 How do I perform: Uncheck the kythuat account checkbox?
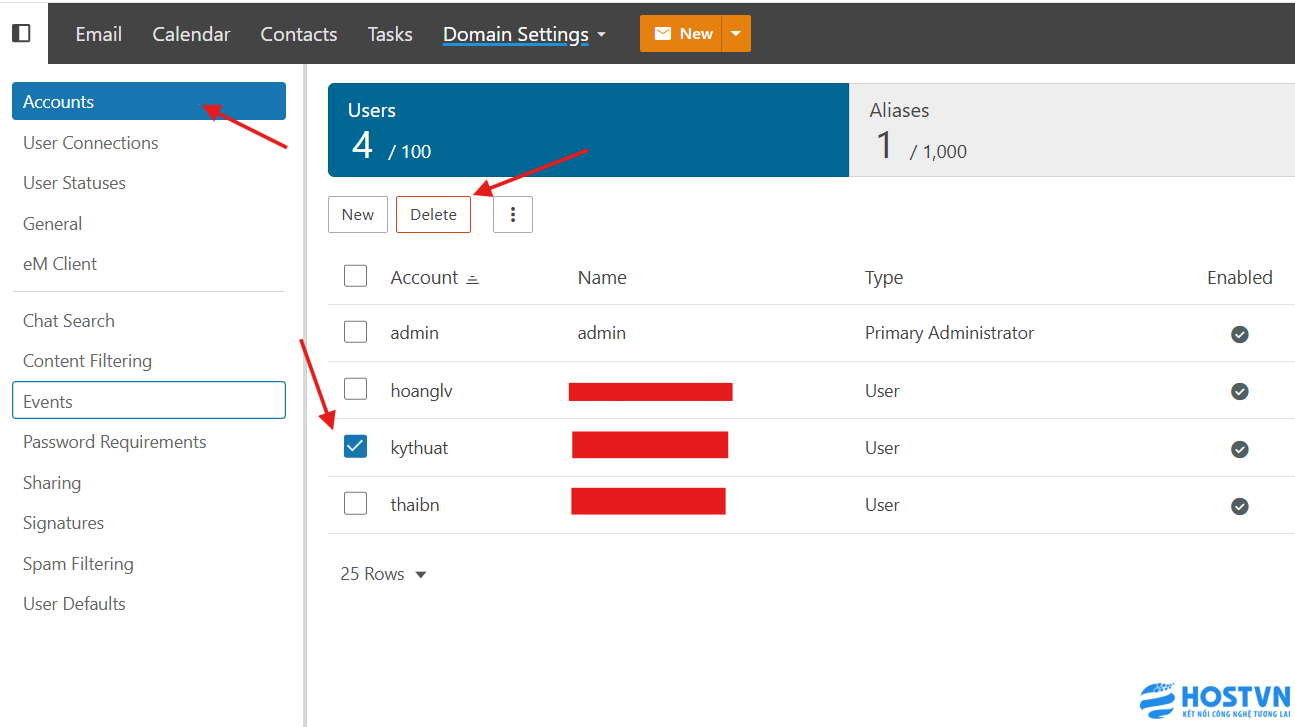click(355, 447)
